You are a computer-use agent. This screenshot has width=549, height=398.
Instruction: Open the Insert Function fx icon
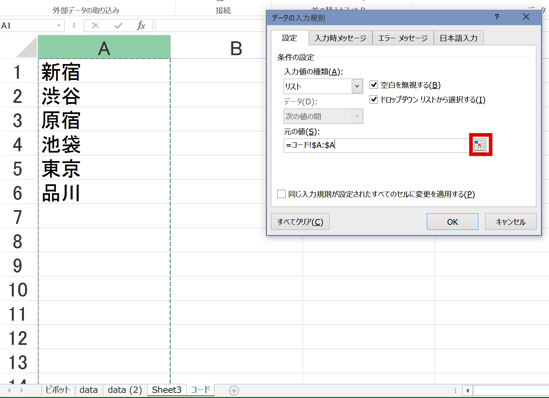click(x=141, y=26)
